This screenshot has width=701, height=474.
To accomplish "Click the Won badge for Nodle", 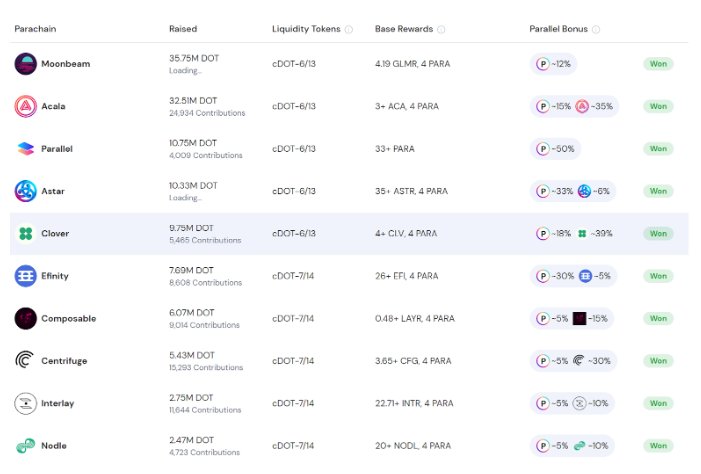I will (x=658, y=446).
